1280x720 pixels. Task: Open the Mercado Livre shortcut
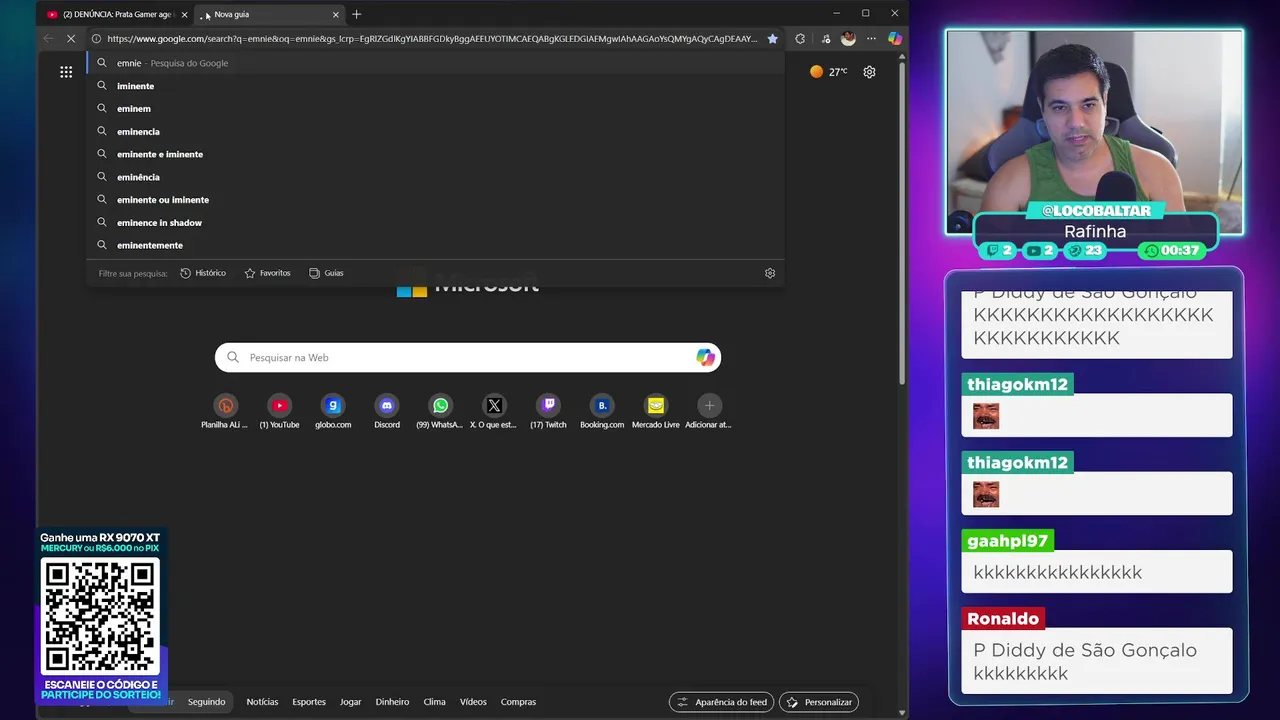tap(656, 411)
